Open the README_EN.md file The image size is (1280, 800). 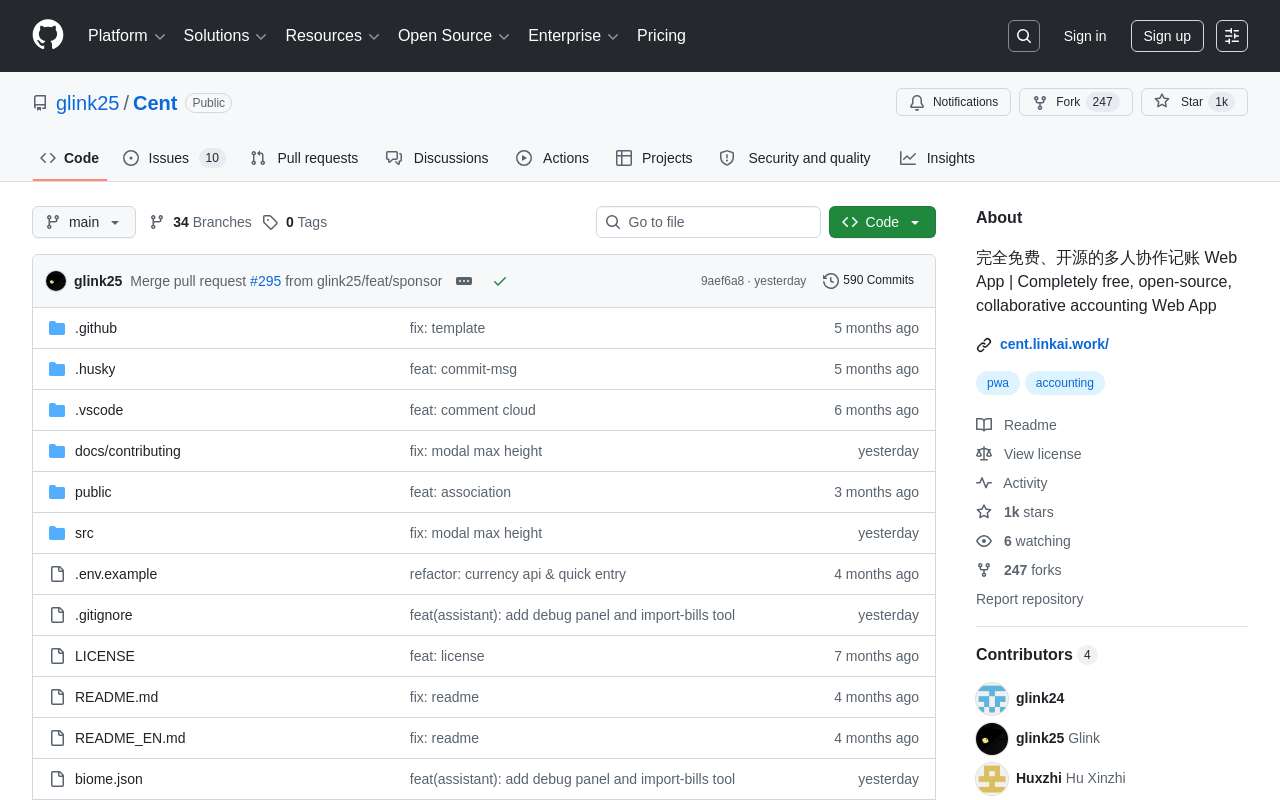pyautogui.click(x=130, y=738)
